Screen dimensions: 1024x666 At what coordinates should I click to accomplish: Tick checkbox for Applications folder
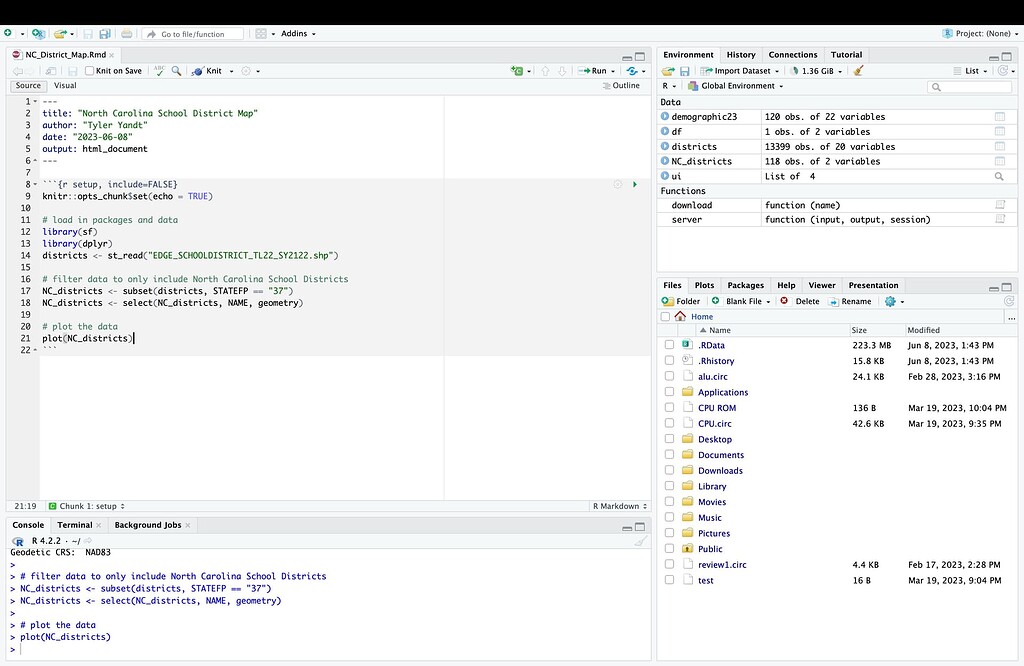(669, 392)
